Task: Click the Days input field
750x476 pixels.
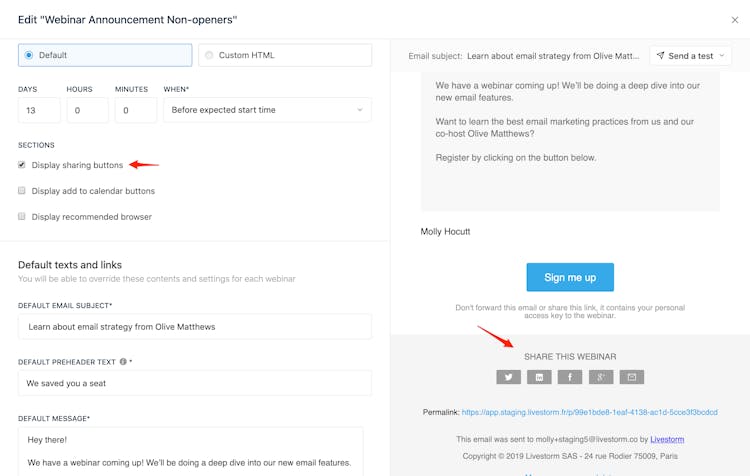Action: 39,110
